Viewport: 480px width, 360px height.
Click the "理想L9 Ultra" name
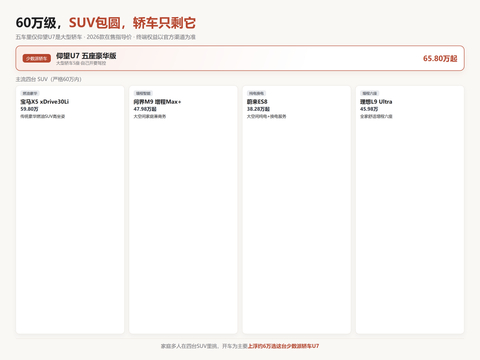(x=376, y=102)
